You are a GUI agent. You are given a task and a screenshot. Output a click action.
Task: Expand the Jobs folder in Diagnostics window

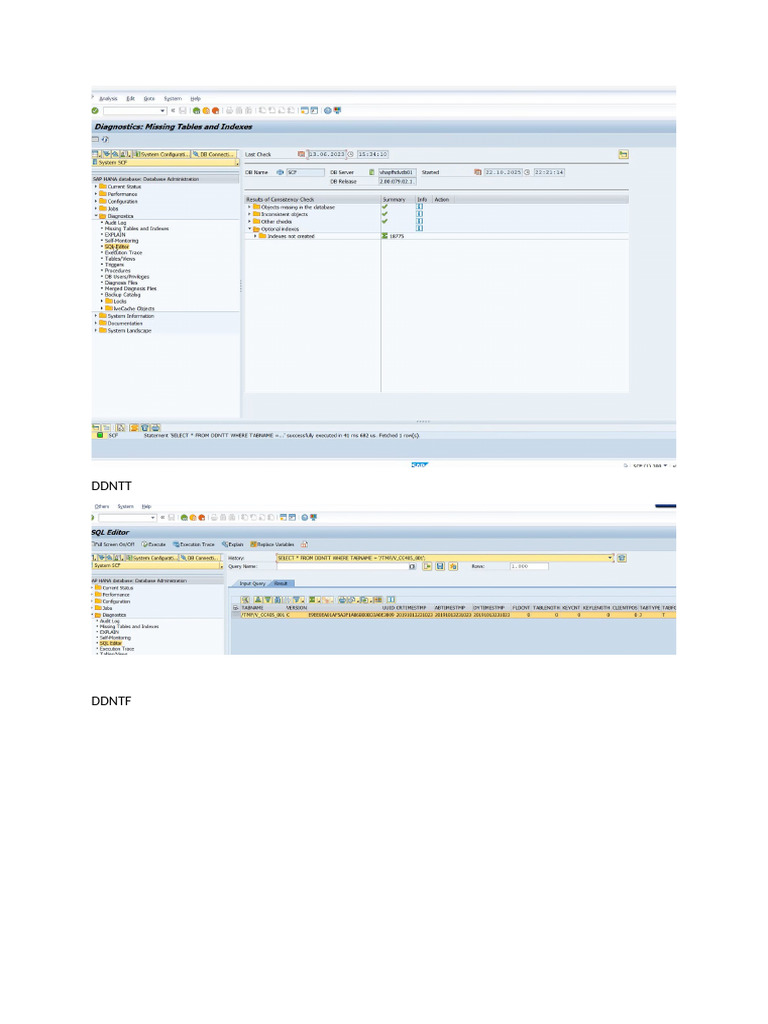(96, 208)
